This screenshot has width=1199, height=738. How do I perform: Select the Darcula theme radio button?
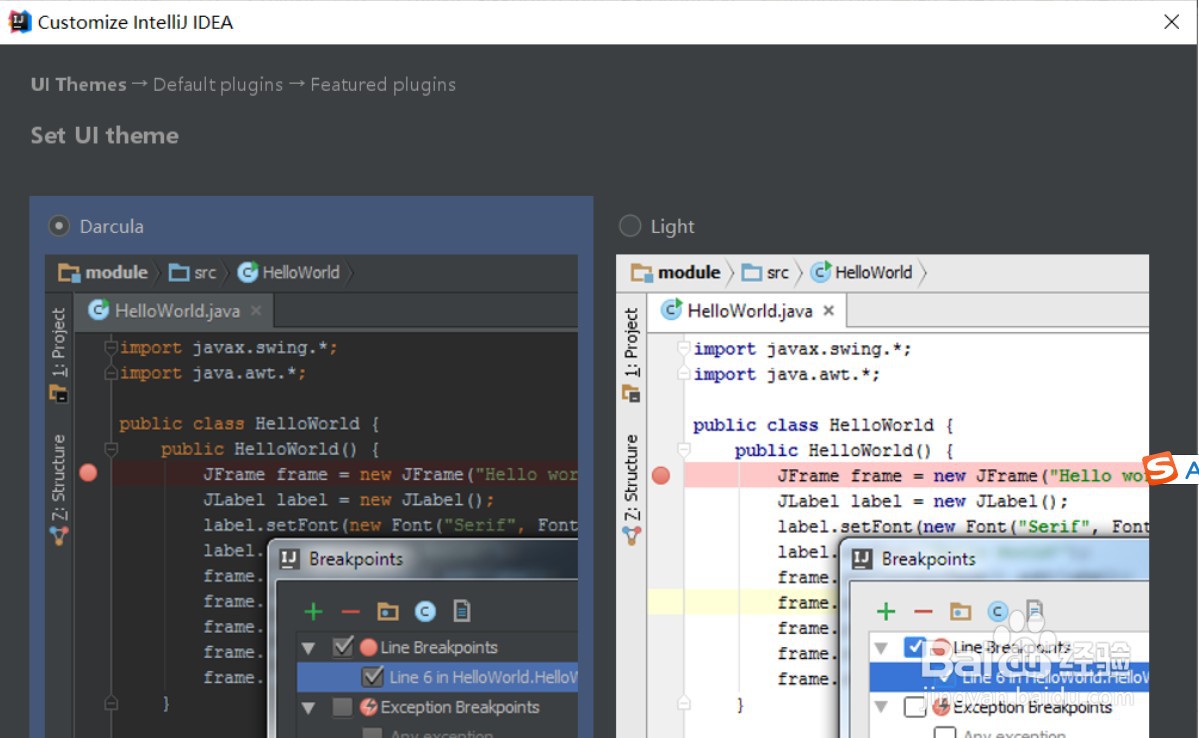(59, 226)
